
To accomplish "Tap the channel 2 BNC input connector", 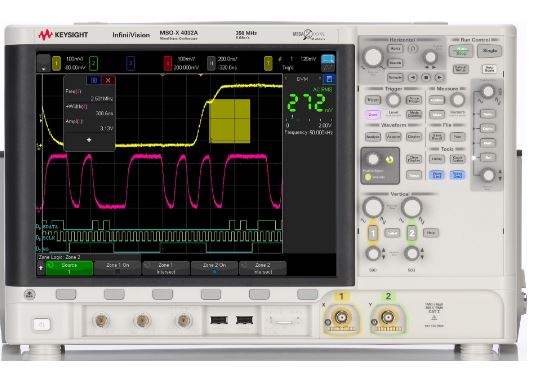I will pos(388,317).
